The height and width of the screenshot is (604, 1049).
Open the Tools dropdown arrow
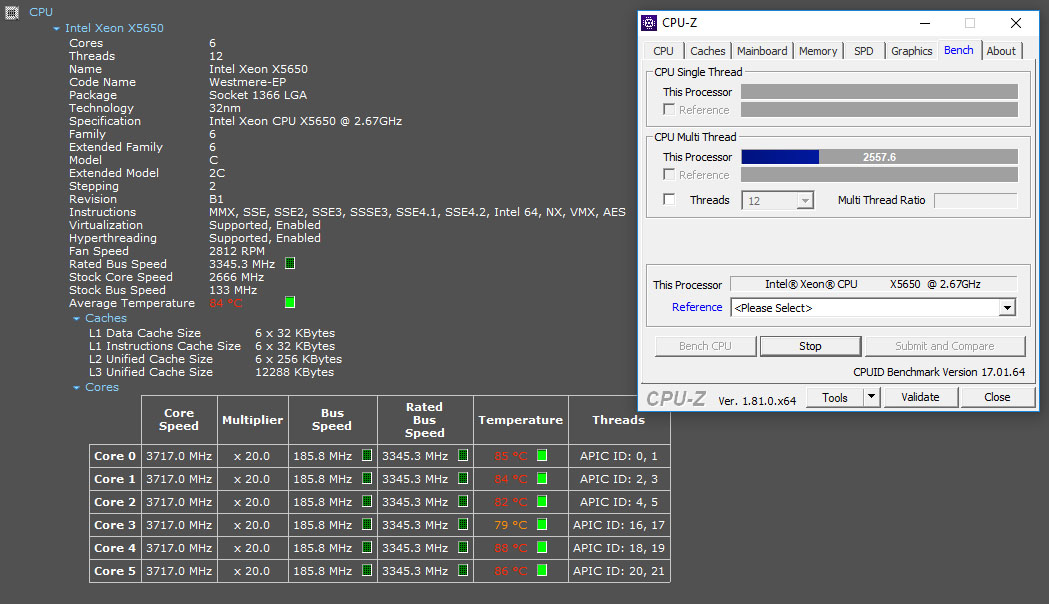(x=871, y=397)
